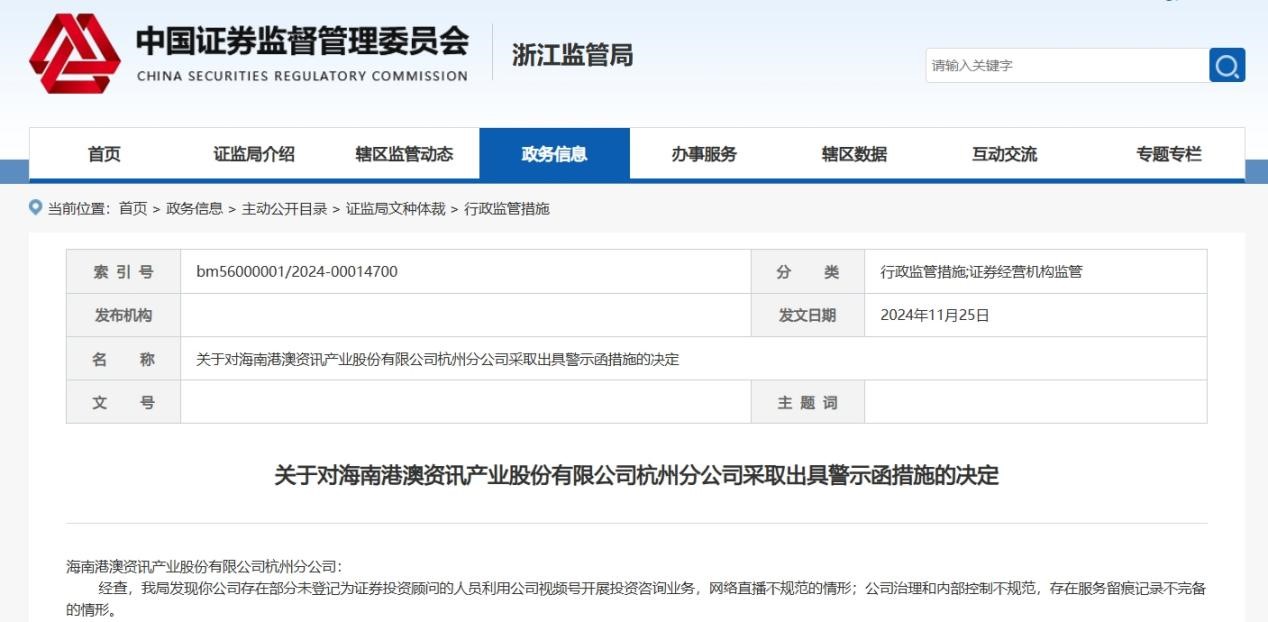Click the 分类 label cell

[808, 271]
